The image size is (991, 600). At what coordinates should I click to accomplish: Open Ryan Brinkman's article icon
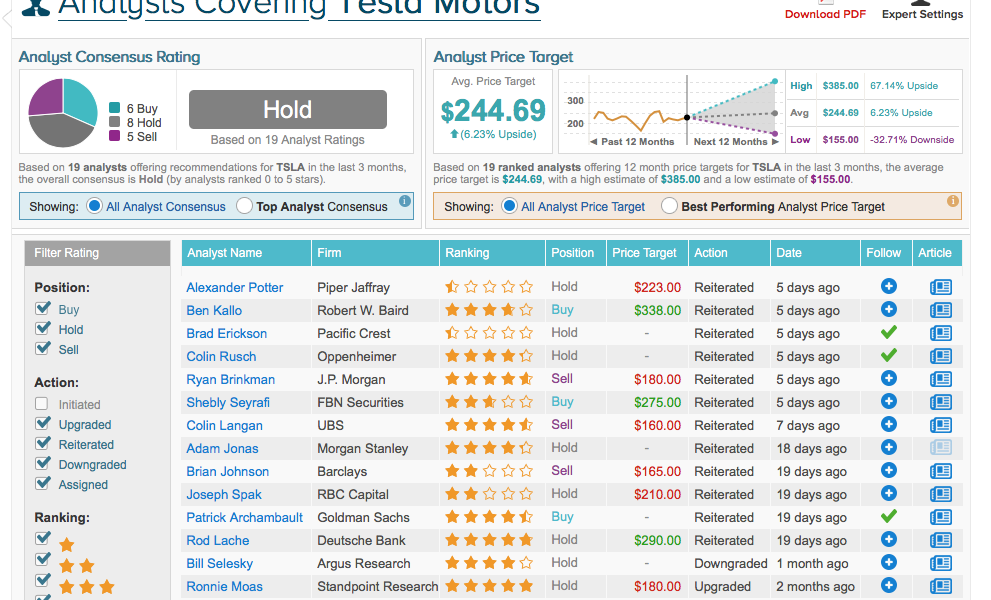coord(940,379)
